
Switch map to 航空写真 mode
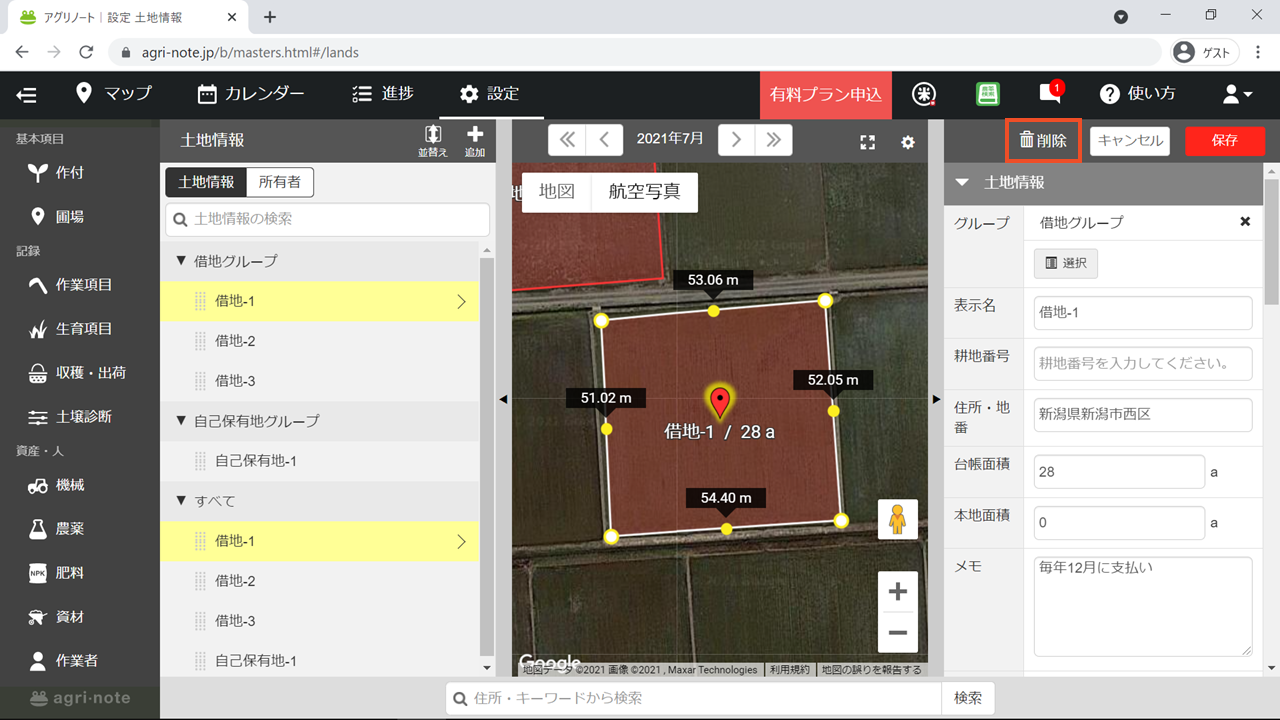(x=644, y=192)
